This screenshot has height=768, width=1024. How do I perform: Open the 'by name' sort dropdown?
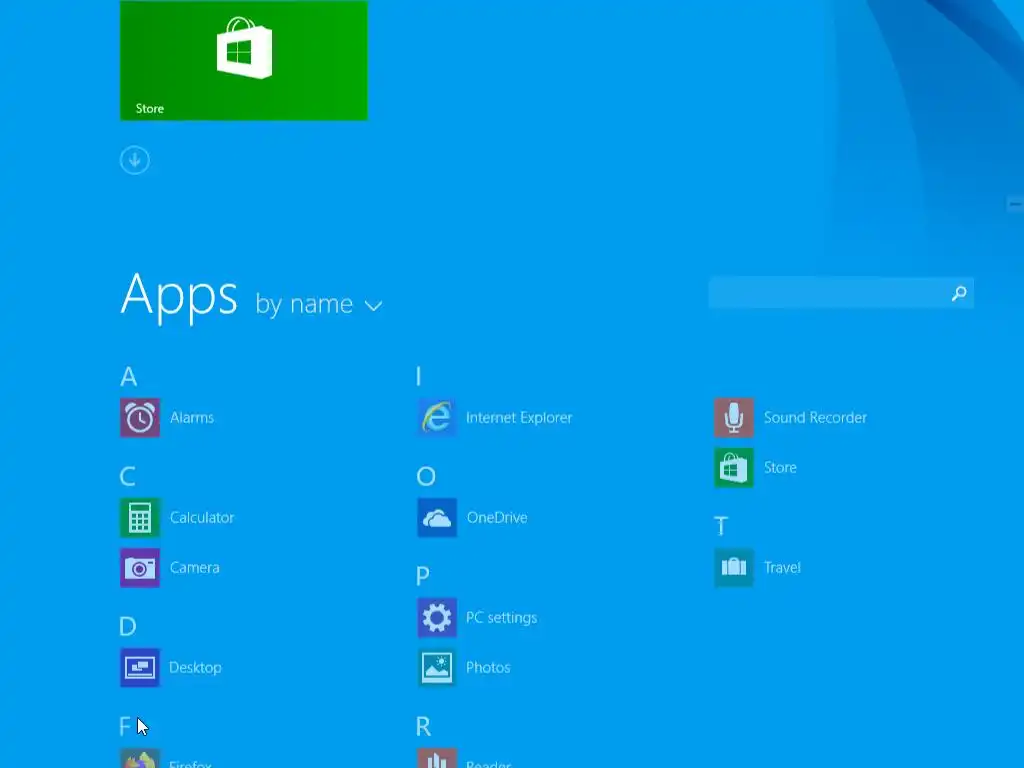[x=319, y=304]
